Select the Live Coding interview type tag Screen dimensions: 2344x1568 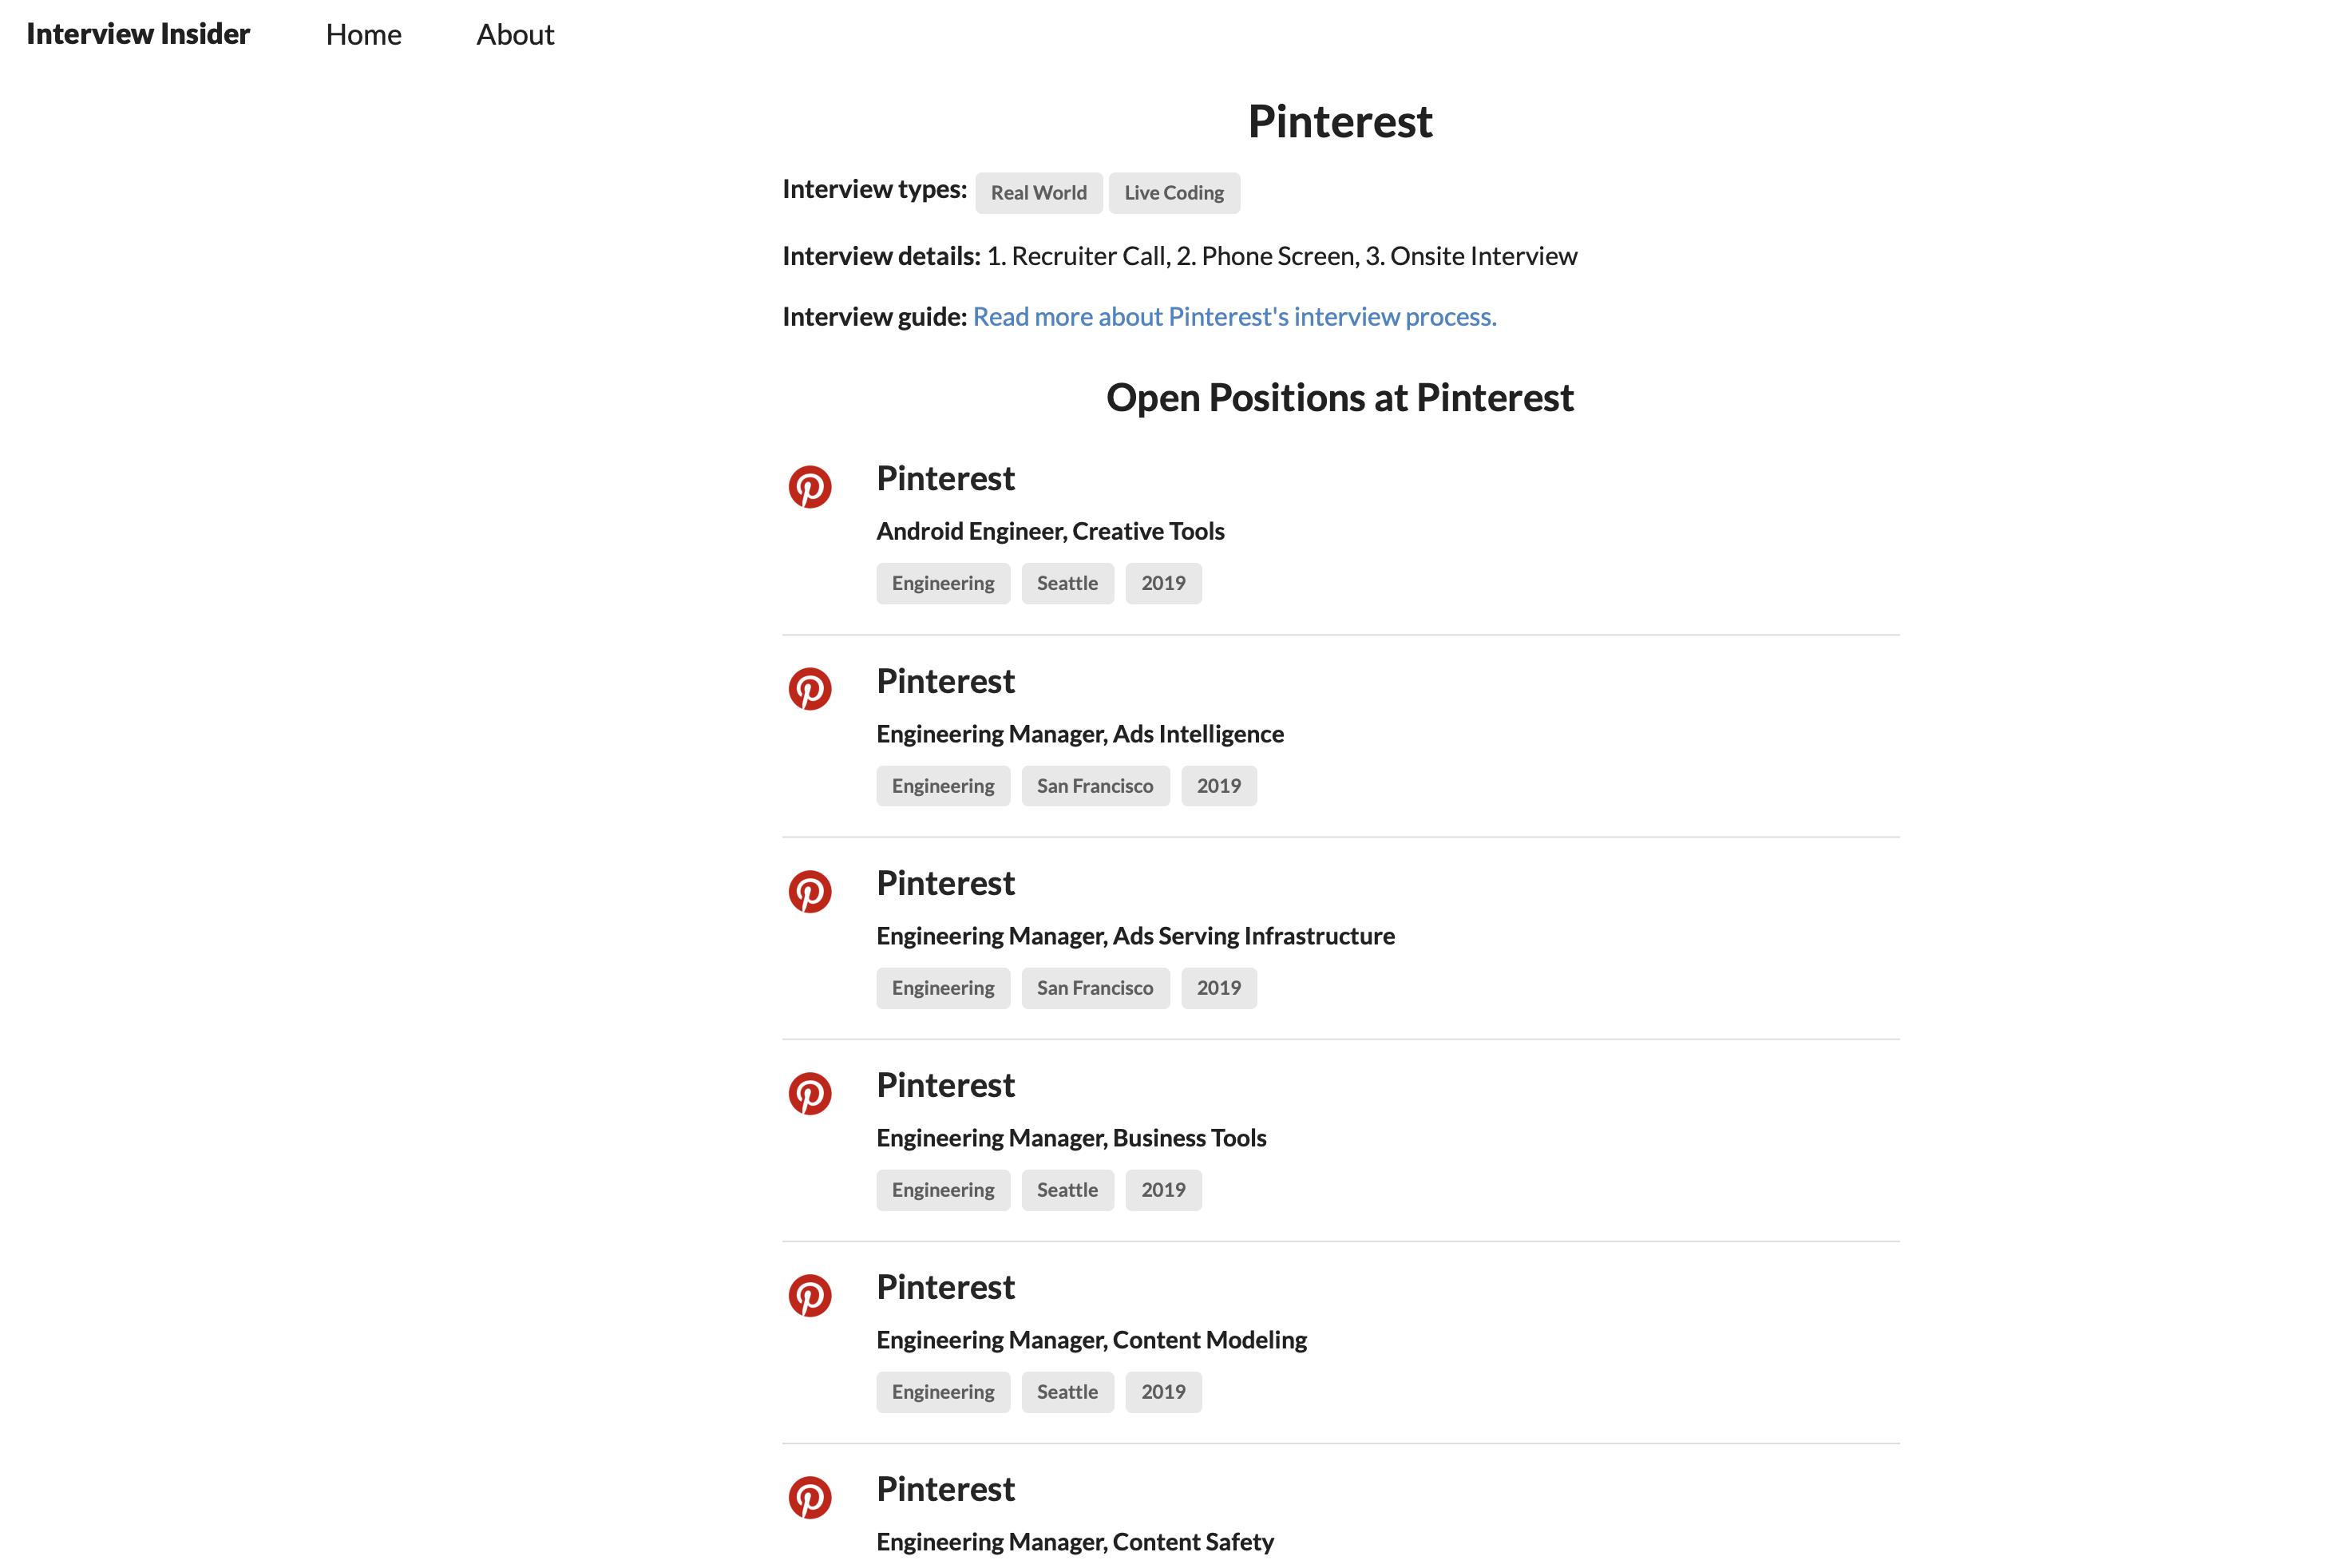tap(1173, 193)
